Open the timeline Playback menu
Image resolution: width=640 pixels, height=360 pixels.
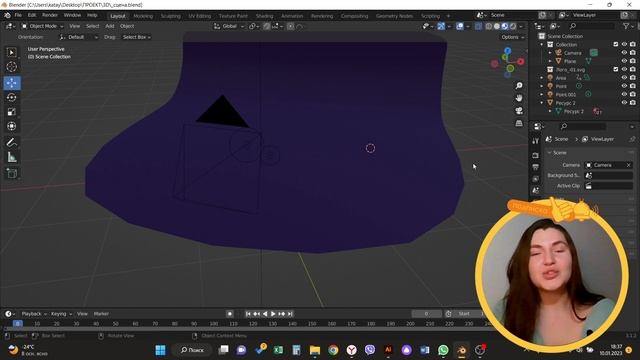point(33,314)
